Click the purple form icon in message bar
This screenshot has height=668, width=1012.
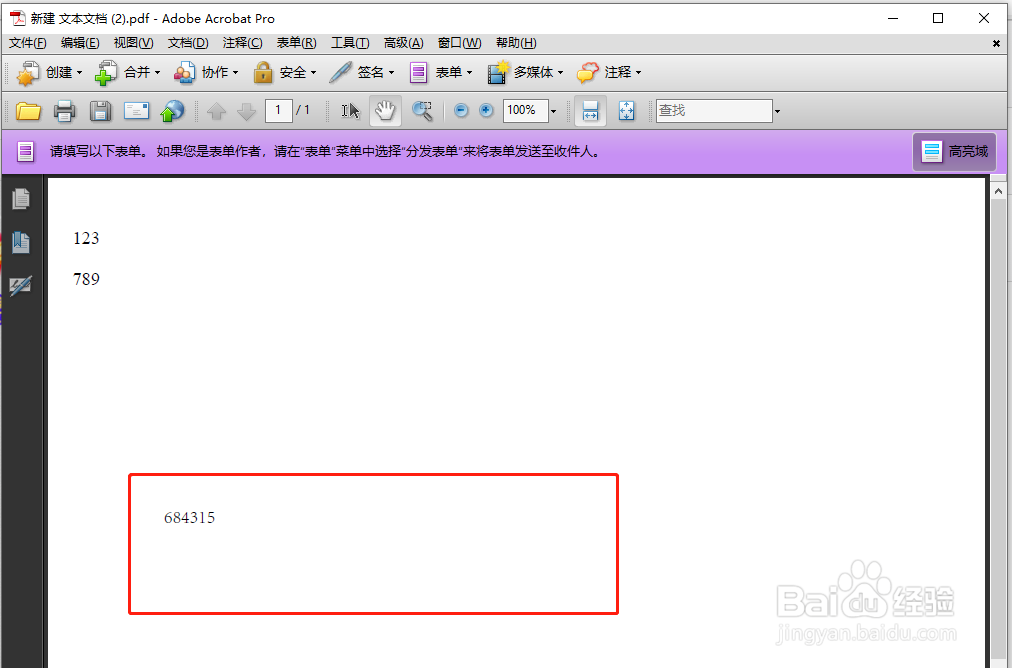(x=26, y=152)
